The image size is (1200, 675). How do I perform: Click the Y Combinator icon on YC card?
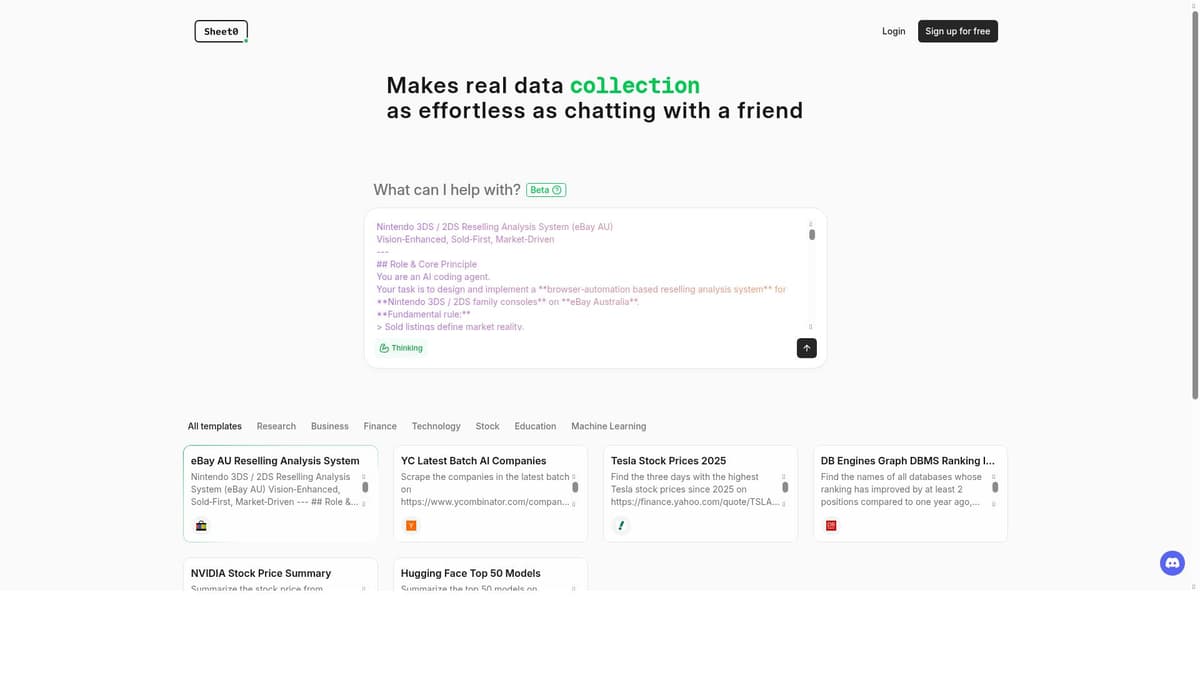click(x=411, y=525)
